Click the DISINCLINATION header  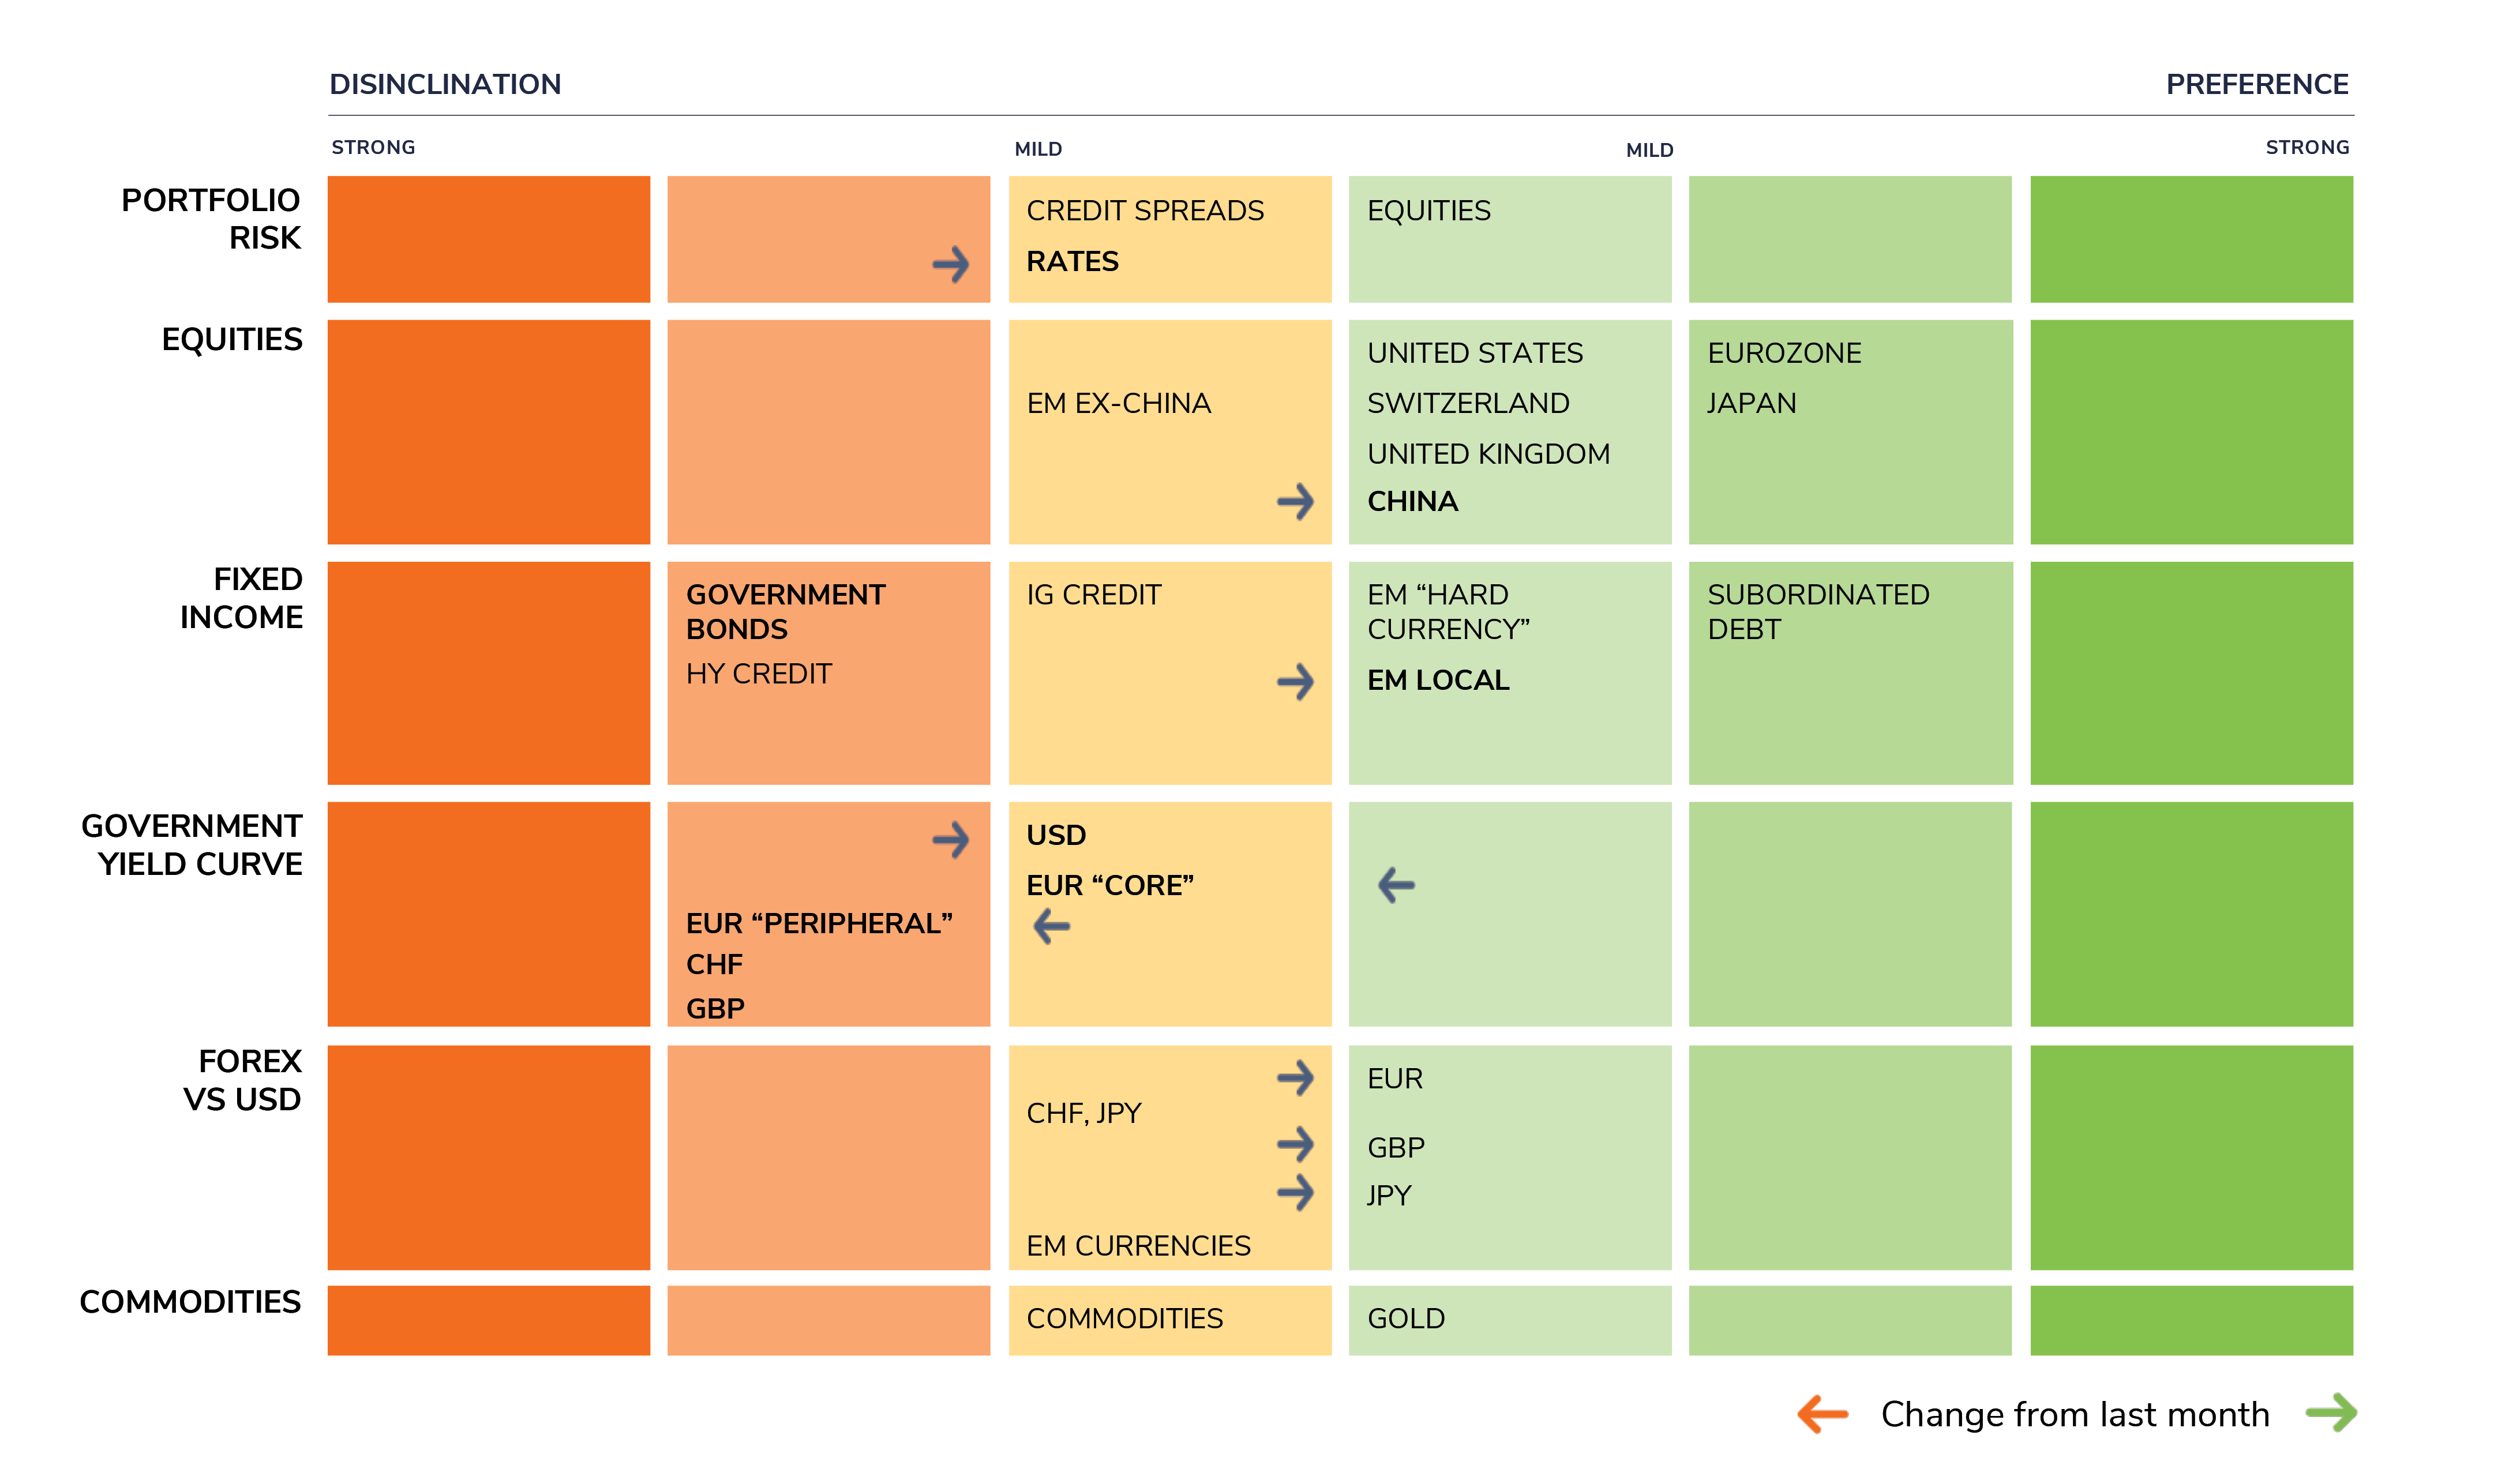point(445,84)
